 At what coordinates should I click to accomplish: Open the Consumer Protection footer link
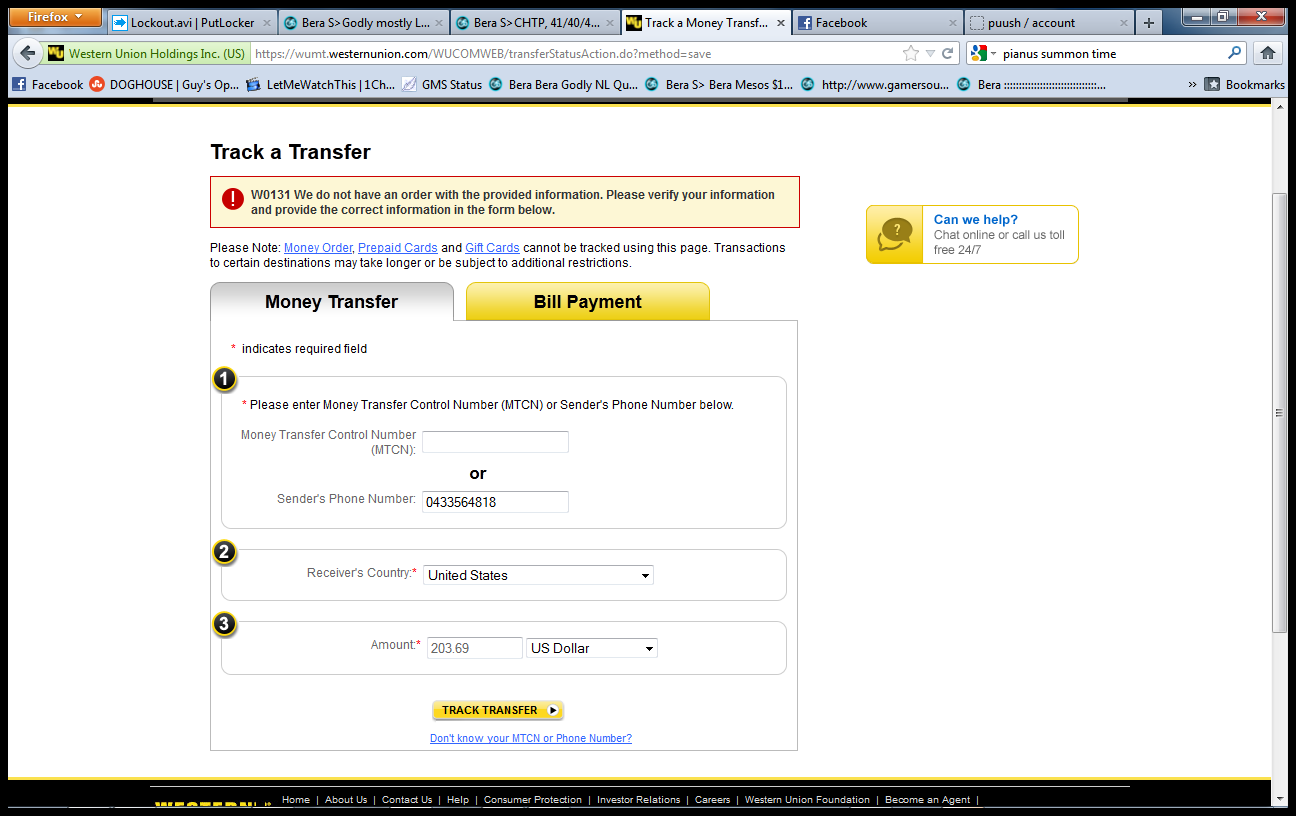(533, 800)
